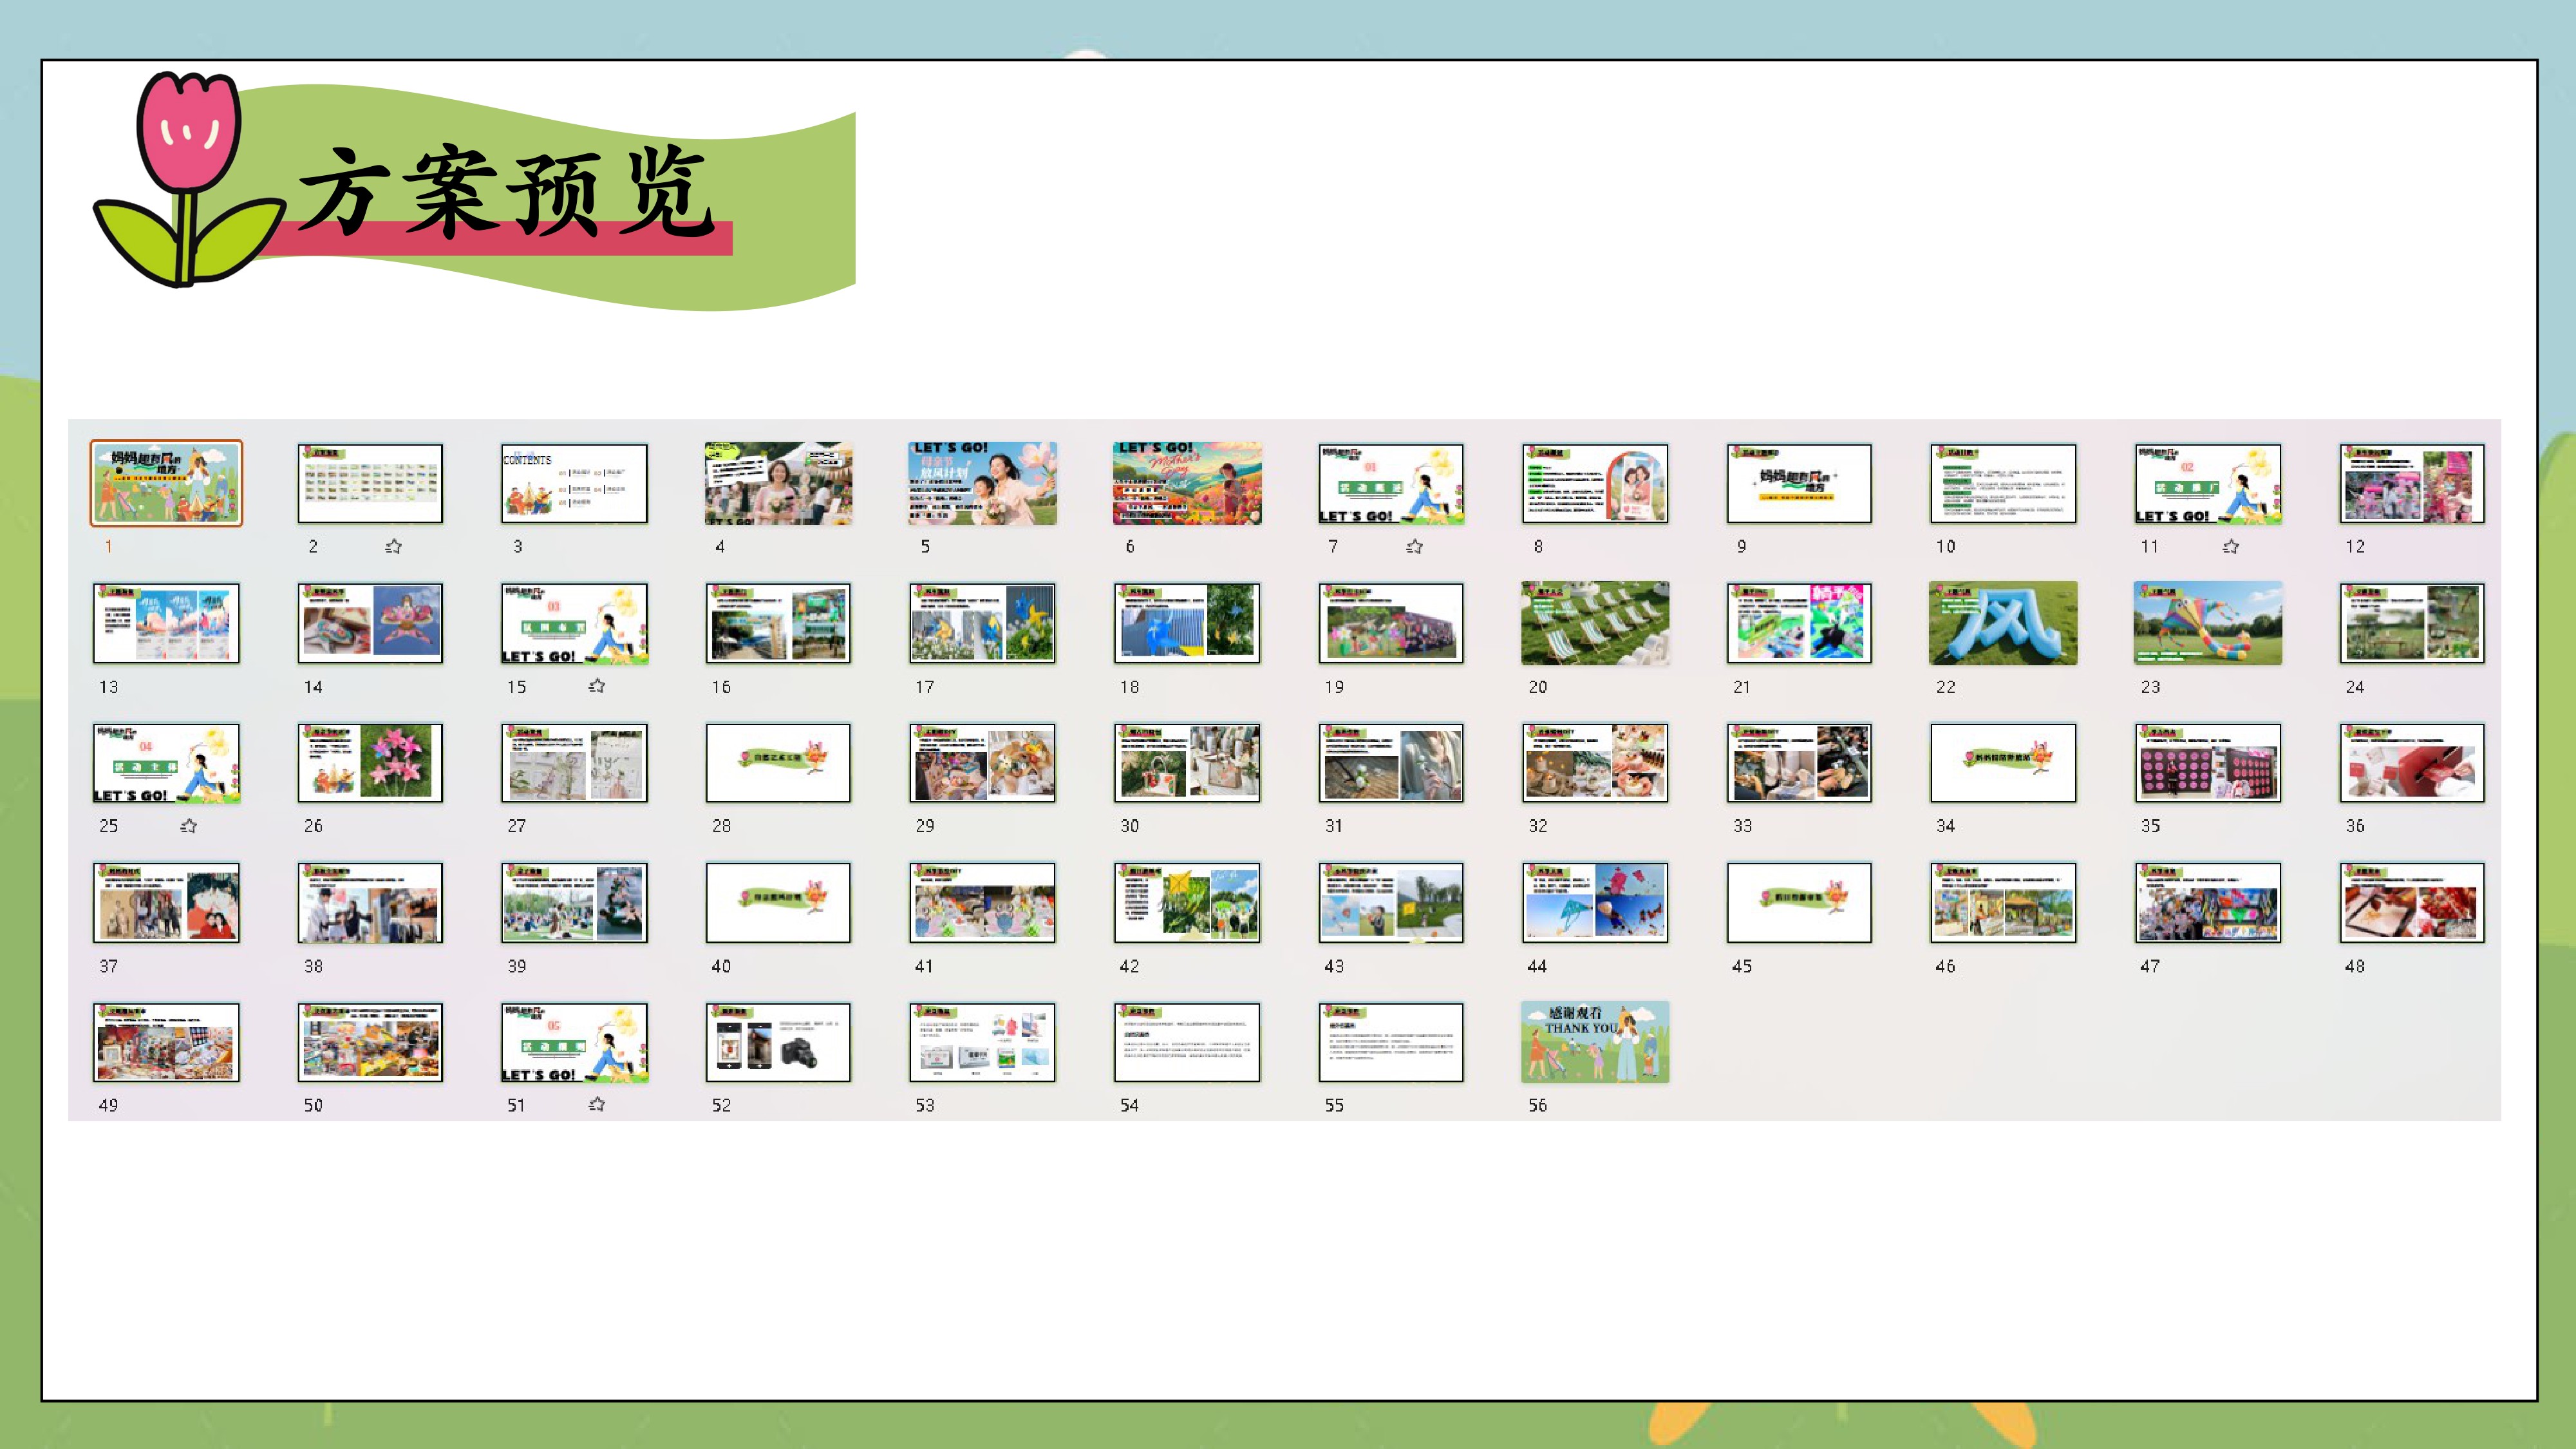Select the slide 4 thumbnail
2576x1449 pixels.
click(x=778, y=483)
